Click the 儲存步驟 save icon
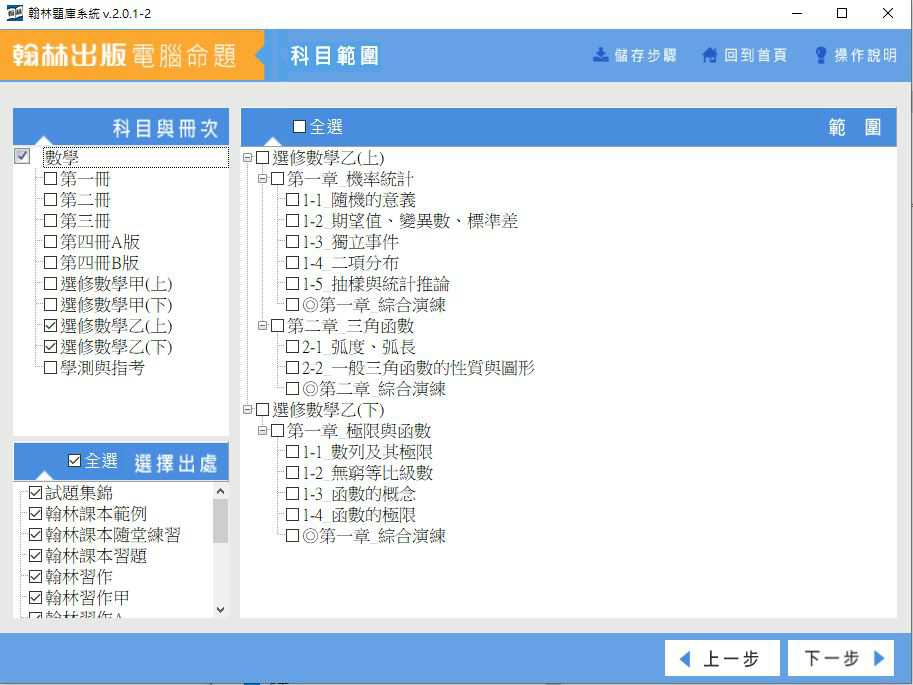The width and height of the screenshot is (913, 685). coord(600,55)
